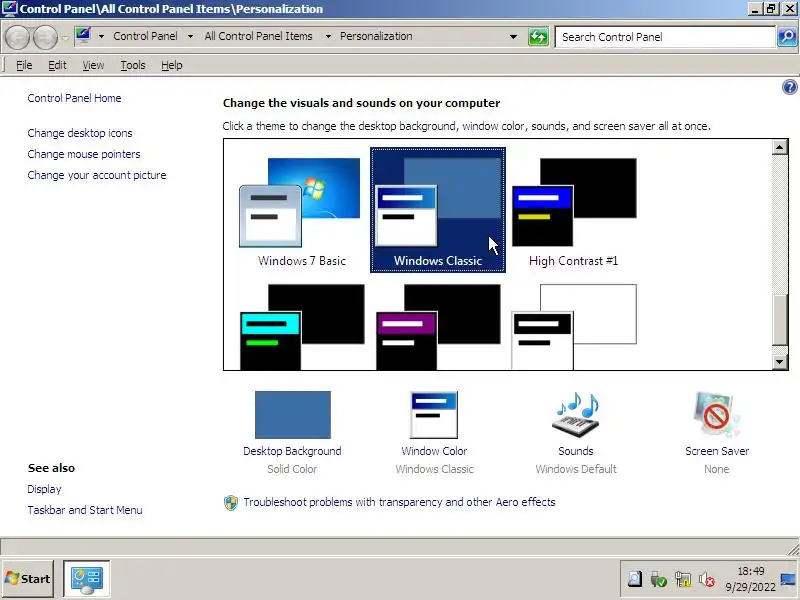Open Change mouse pointers
Viewport: 800px width, 600px height.
[84, 154]
